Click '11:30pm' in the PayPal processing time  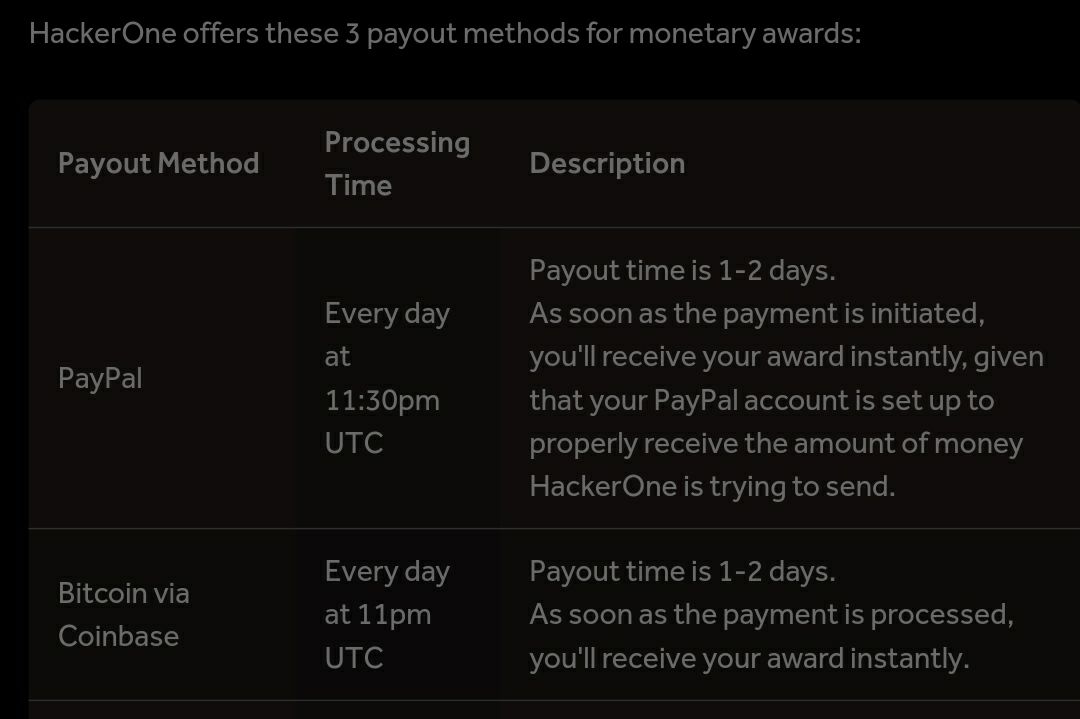382,400
